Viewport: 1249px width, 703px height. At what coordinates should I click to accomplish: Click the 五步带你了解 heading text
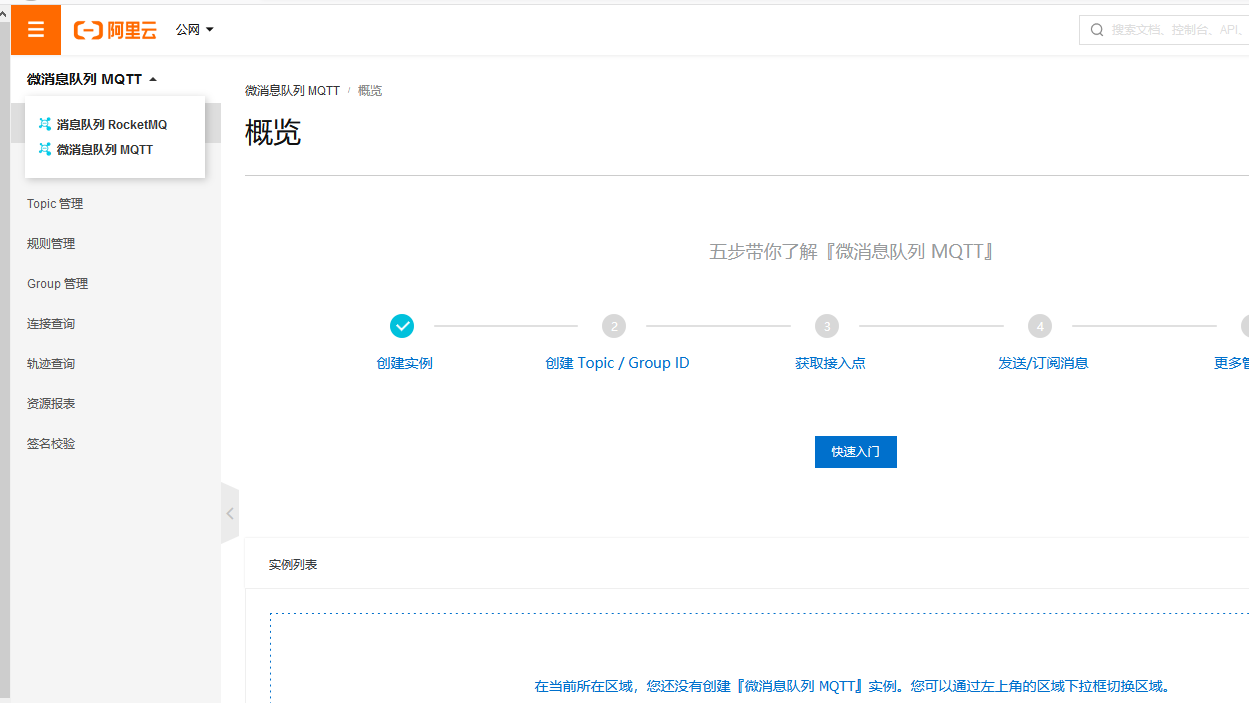[x=852, y=252]
